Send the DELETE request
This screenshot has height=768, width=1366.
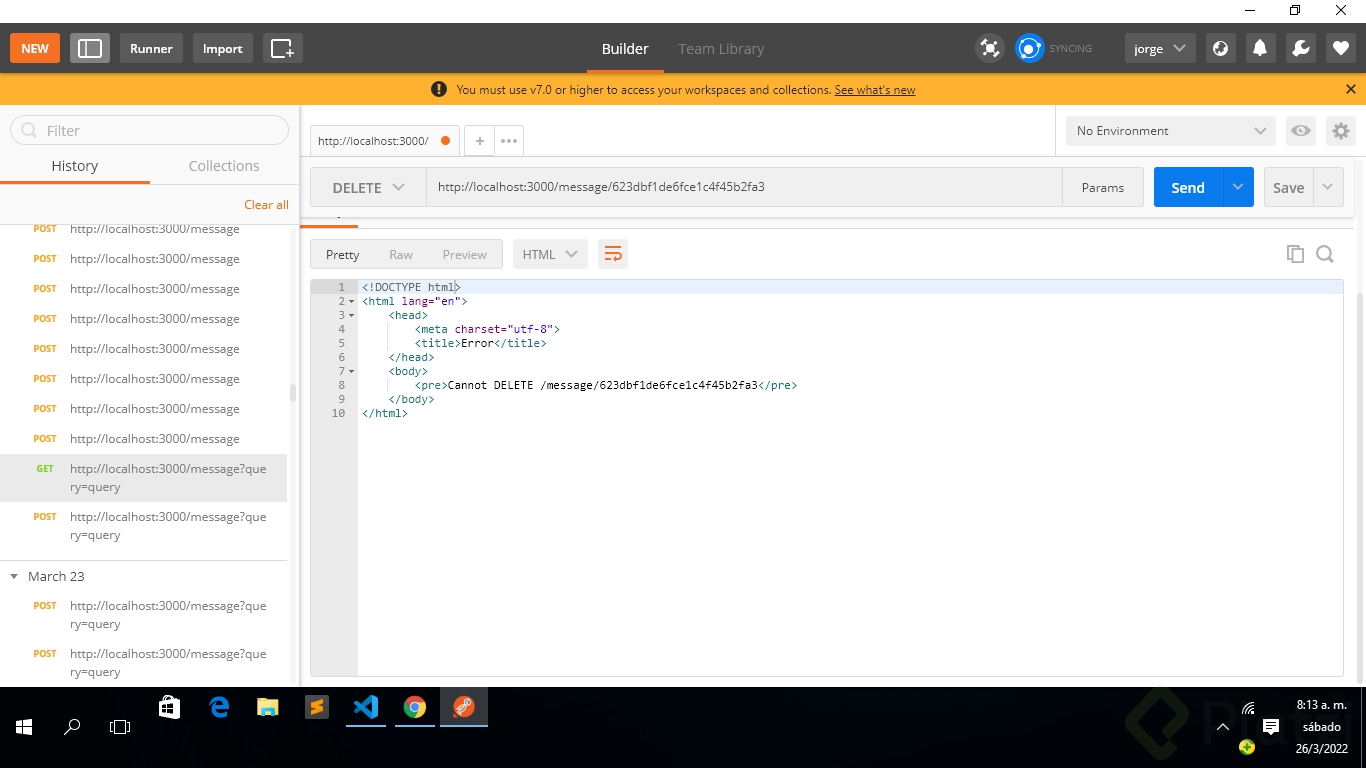1188,187
